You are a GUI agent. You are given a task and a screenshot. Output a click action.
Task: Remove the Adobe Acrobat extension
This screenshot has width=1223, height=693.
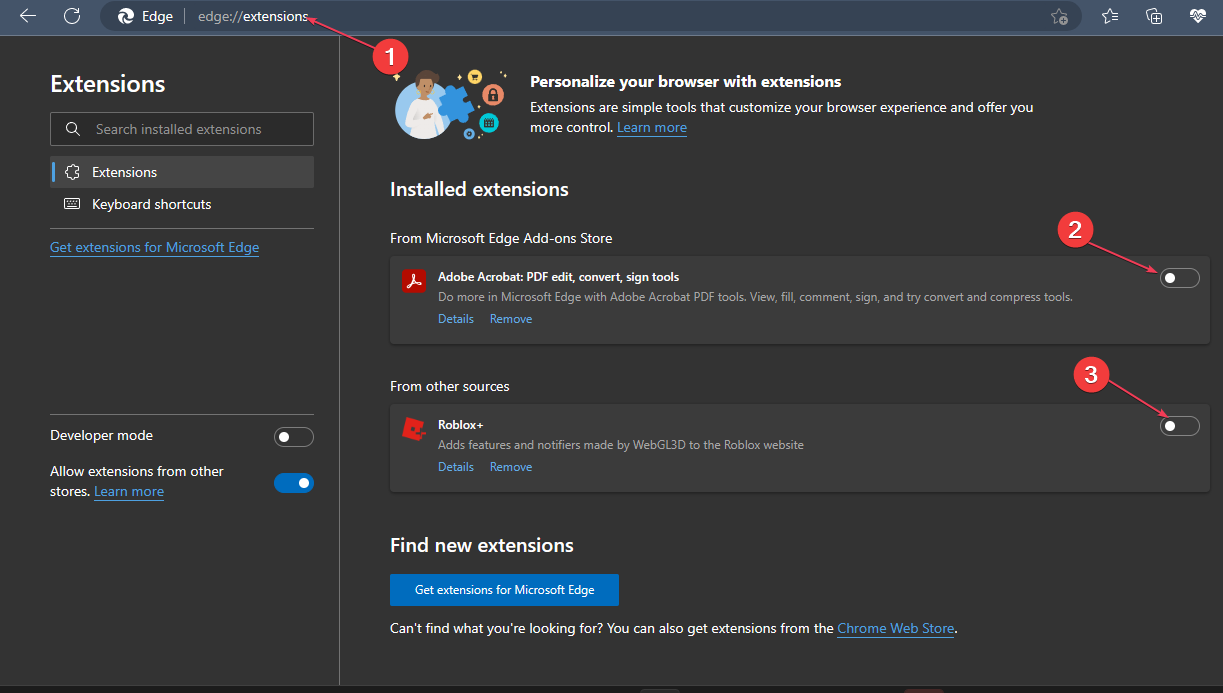pyautogui.click(x=511, y=319)
